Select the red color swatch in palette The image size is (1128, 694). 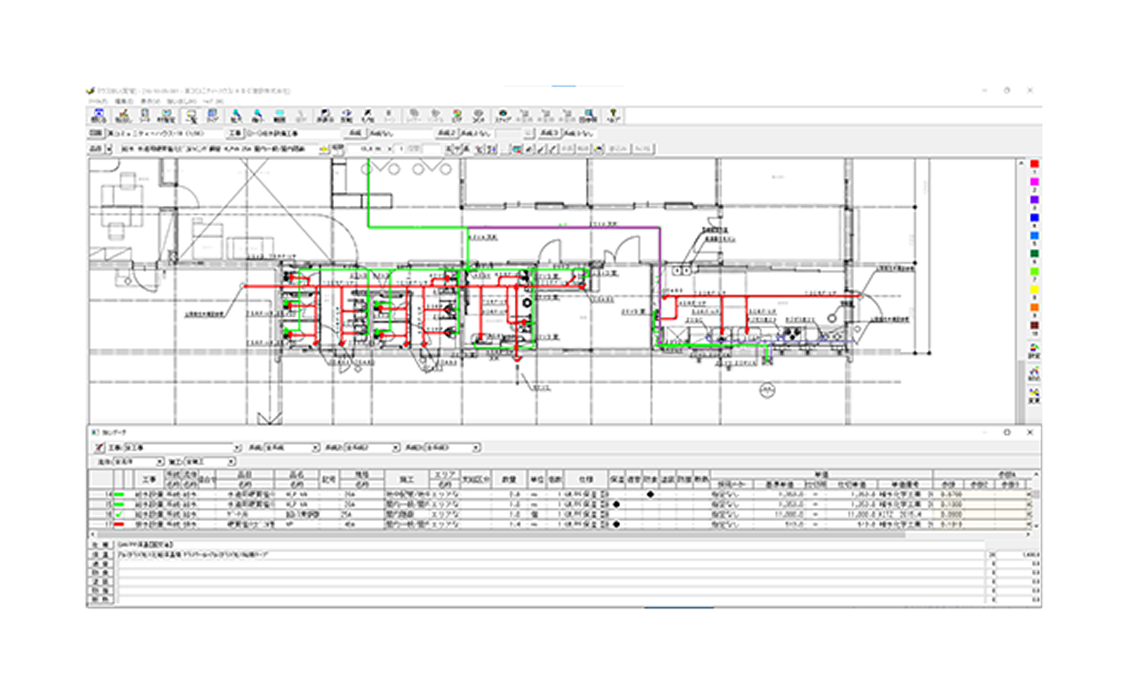pyautogui.click(x=1035, y=163)
